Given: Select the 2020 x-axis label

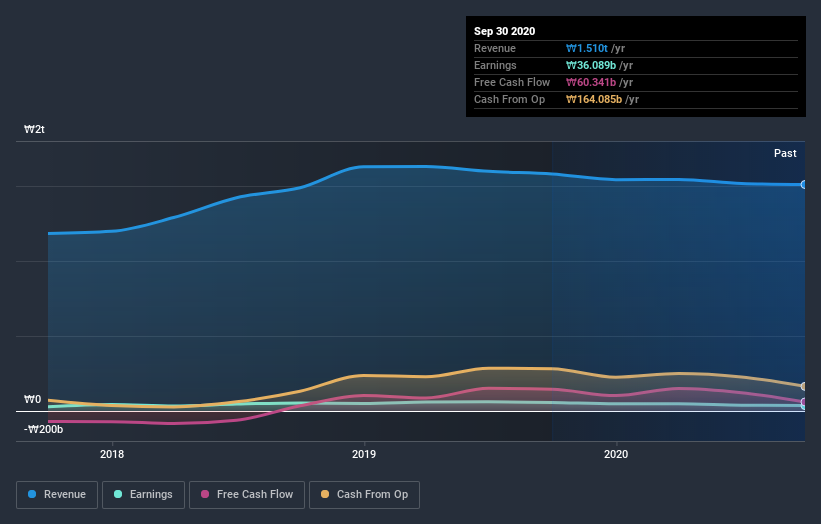Looking at the screenshot, I should (x=616, y=454).
